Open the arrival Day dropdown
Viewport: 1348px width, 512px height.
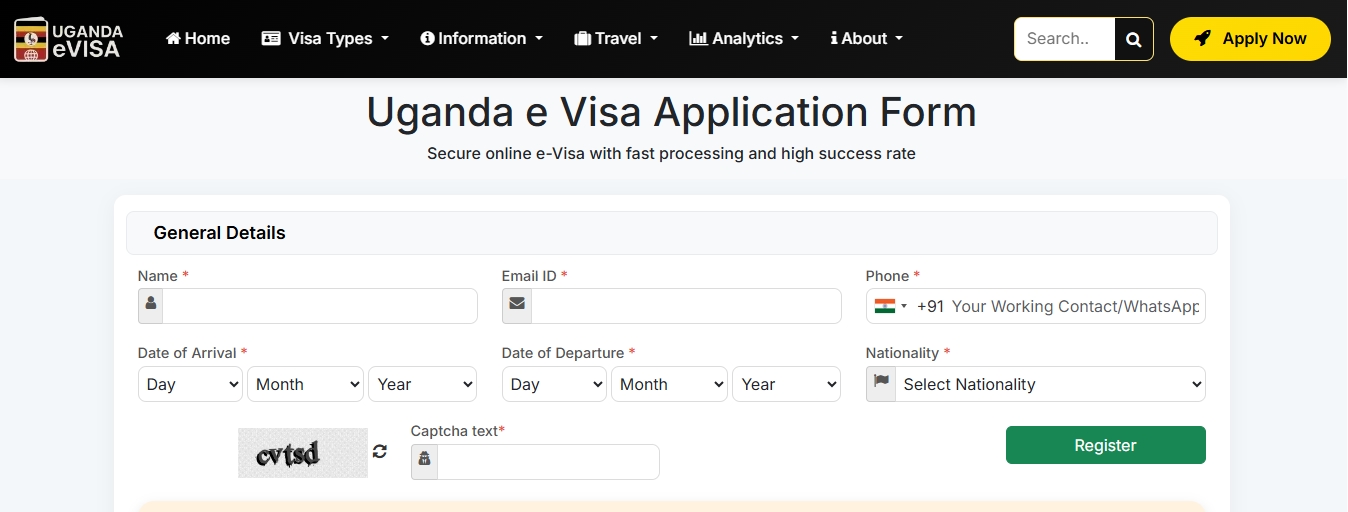(190, 384)
